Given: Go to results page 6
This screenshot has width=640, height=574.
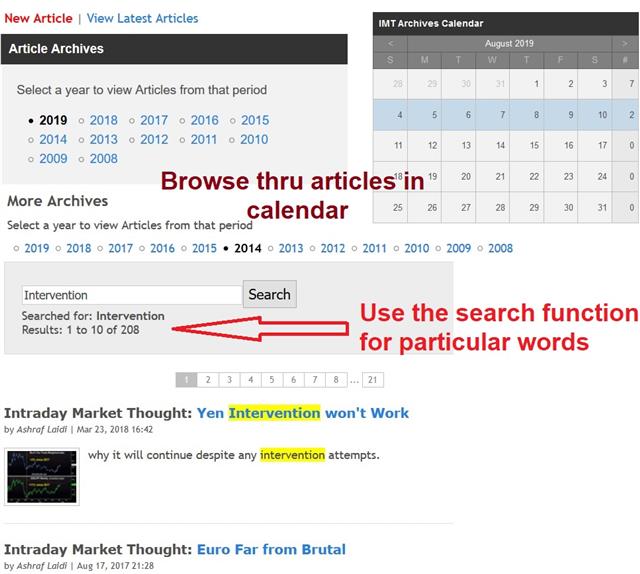Looking at the screenshot, I should point(293,380).
